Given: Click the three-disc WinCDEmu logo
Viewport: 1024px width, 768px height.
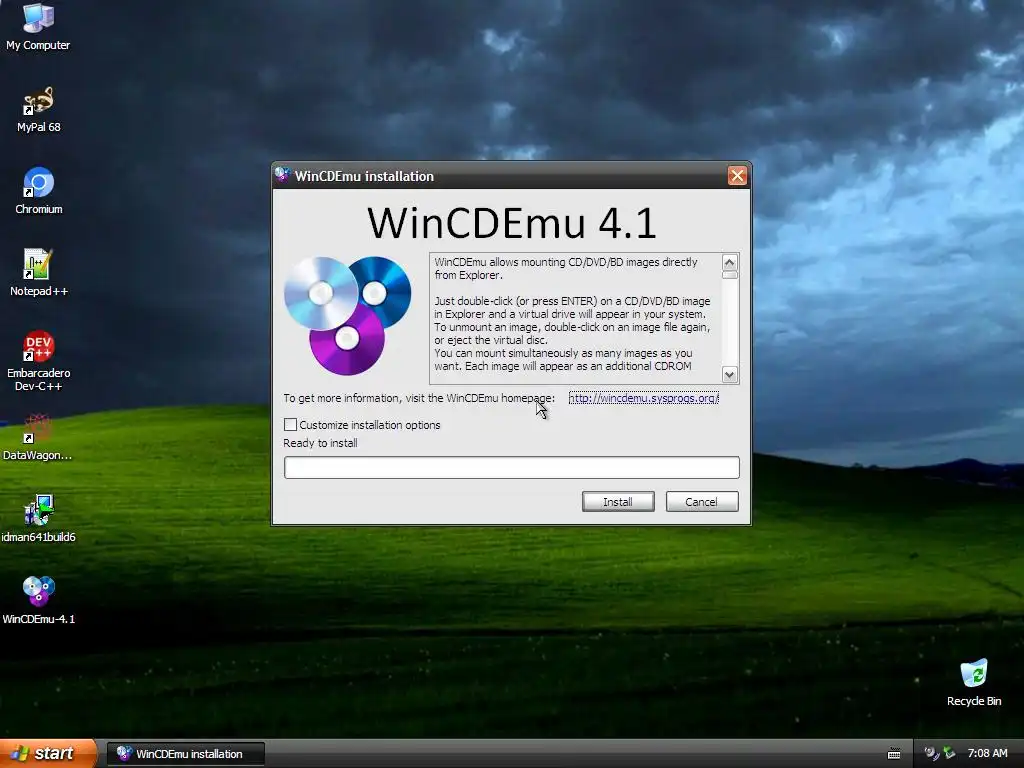Looking at the screenshot, I should click(x=347, y=315).
